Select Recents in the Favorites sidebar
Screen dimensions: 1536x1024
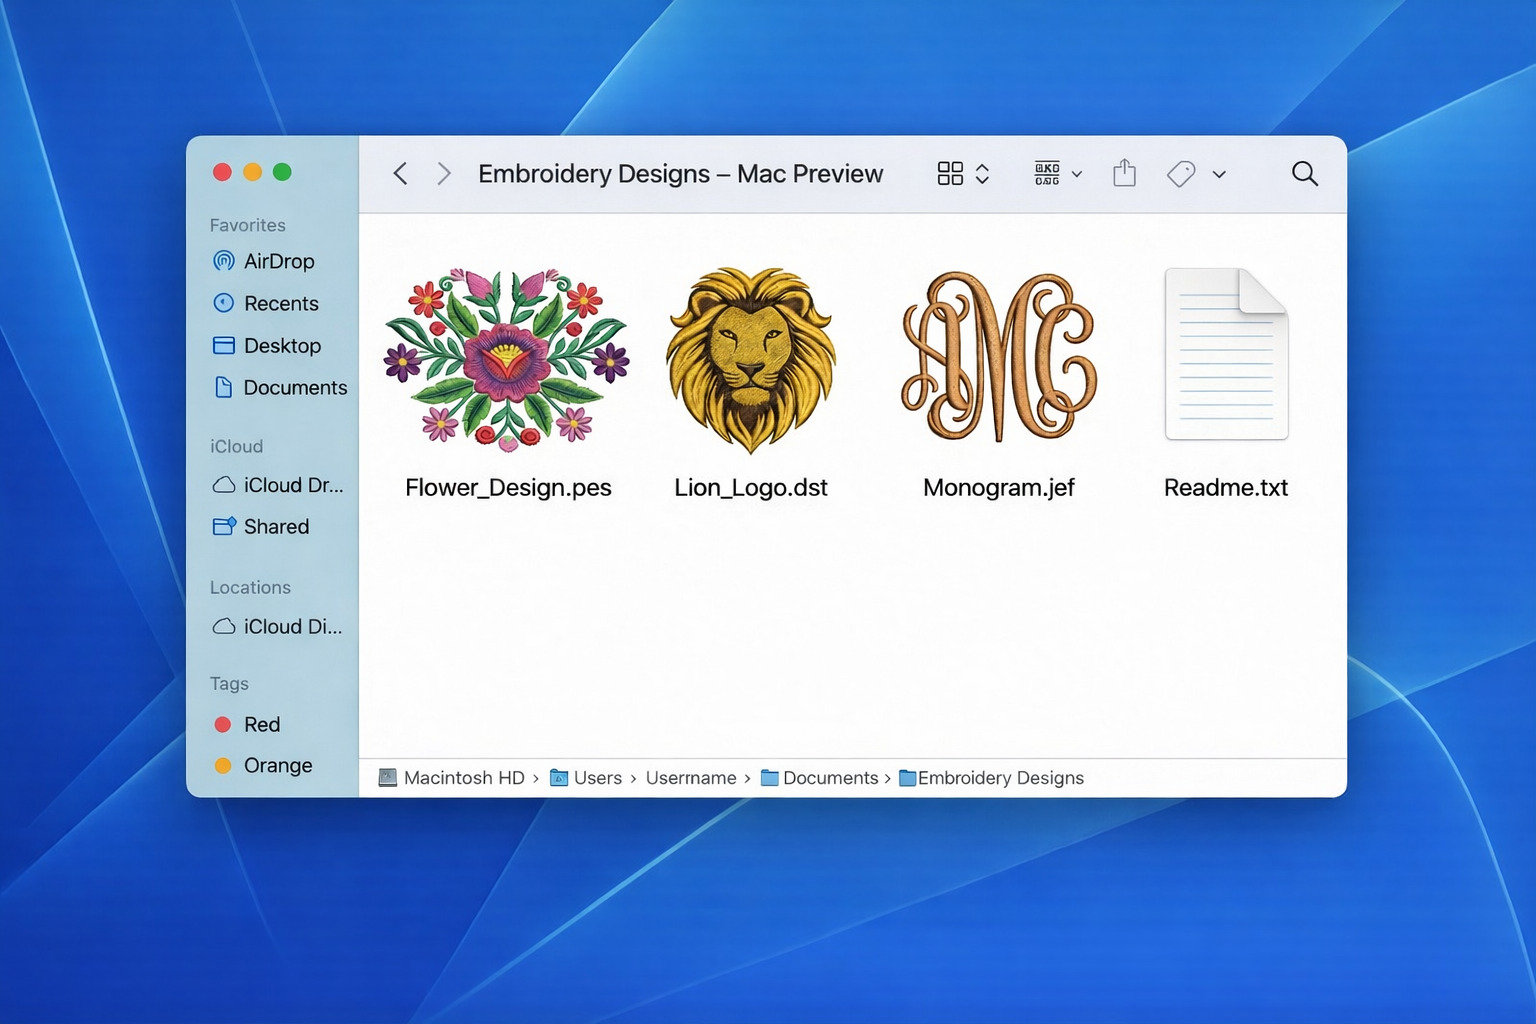(281, 303)
